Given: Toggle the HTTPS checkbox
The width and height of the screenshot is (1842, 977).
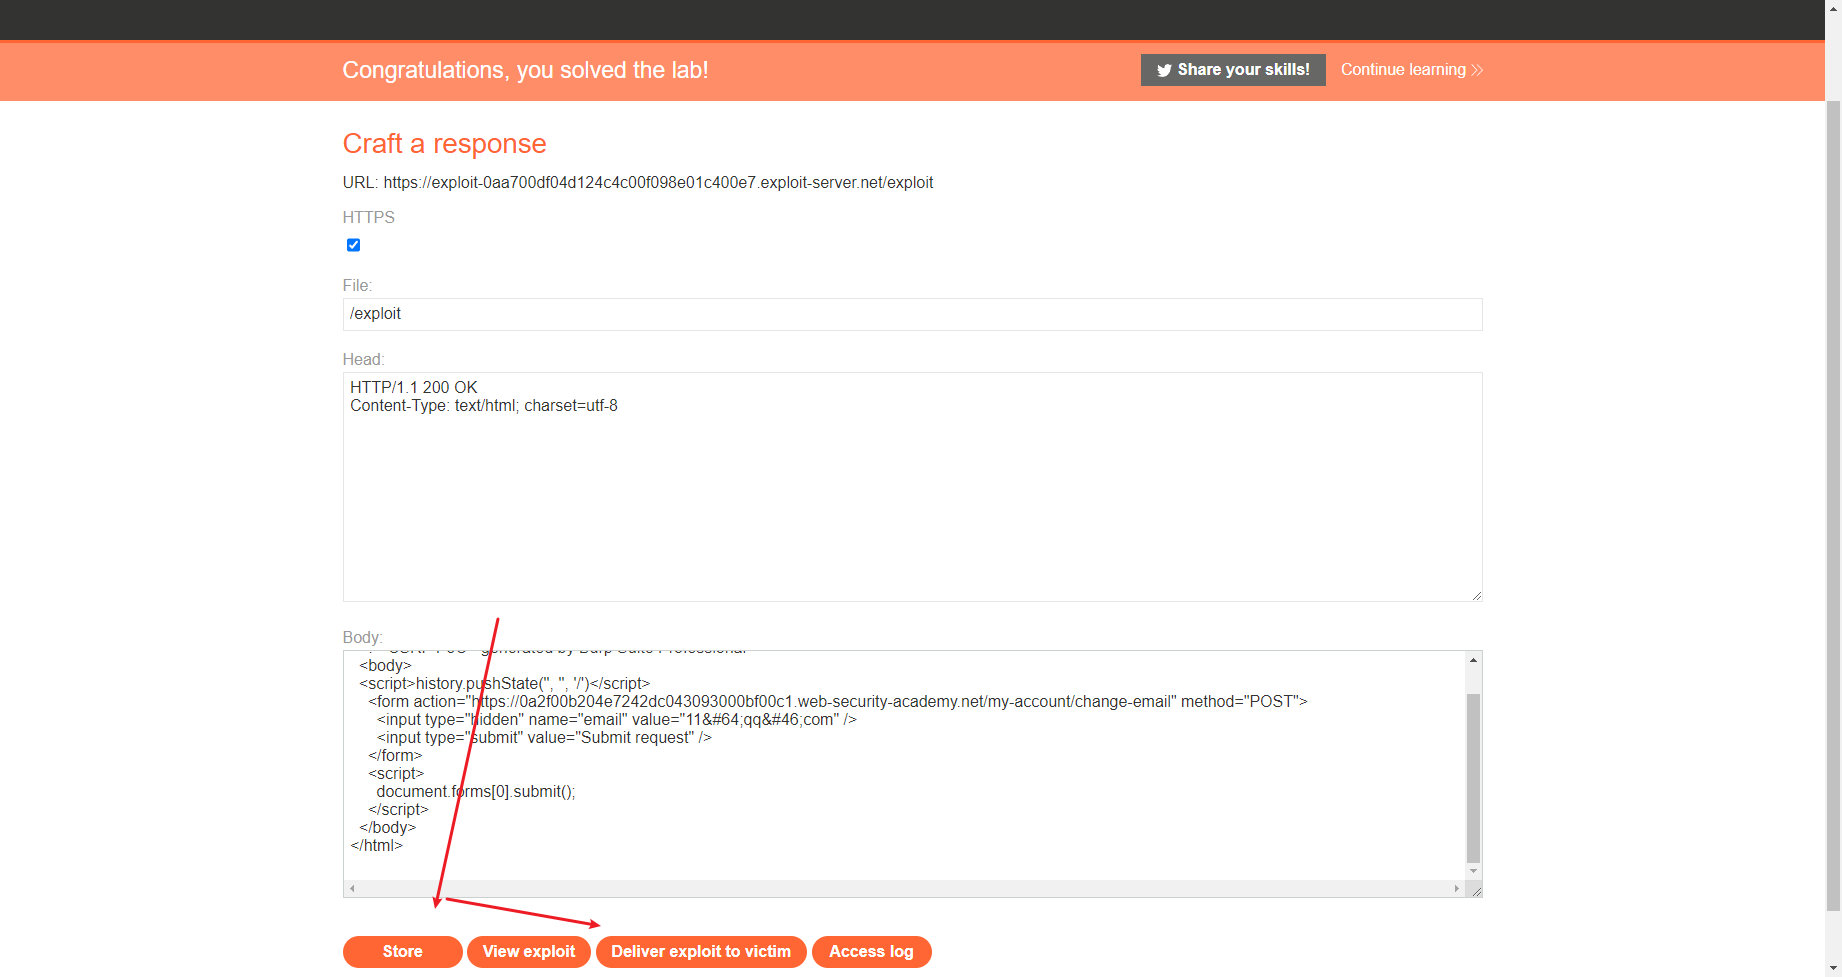Looking at the screenshot, I should (353, 245).
